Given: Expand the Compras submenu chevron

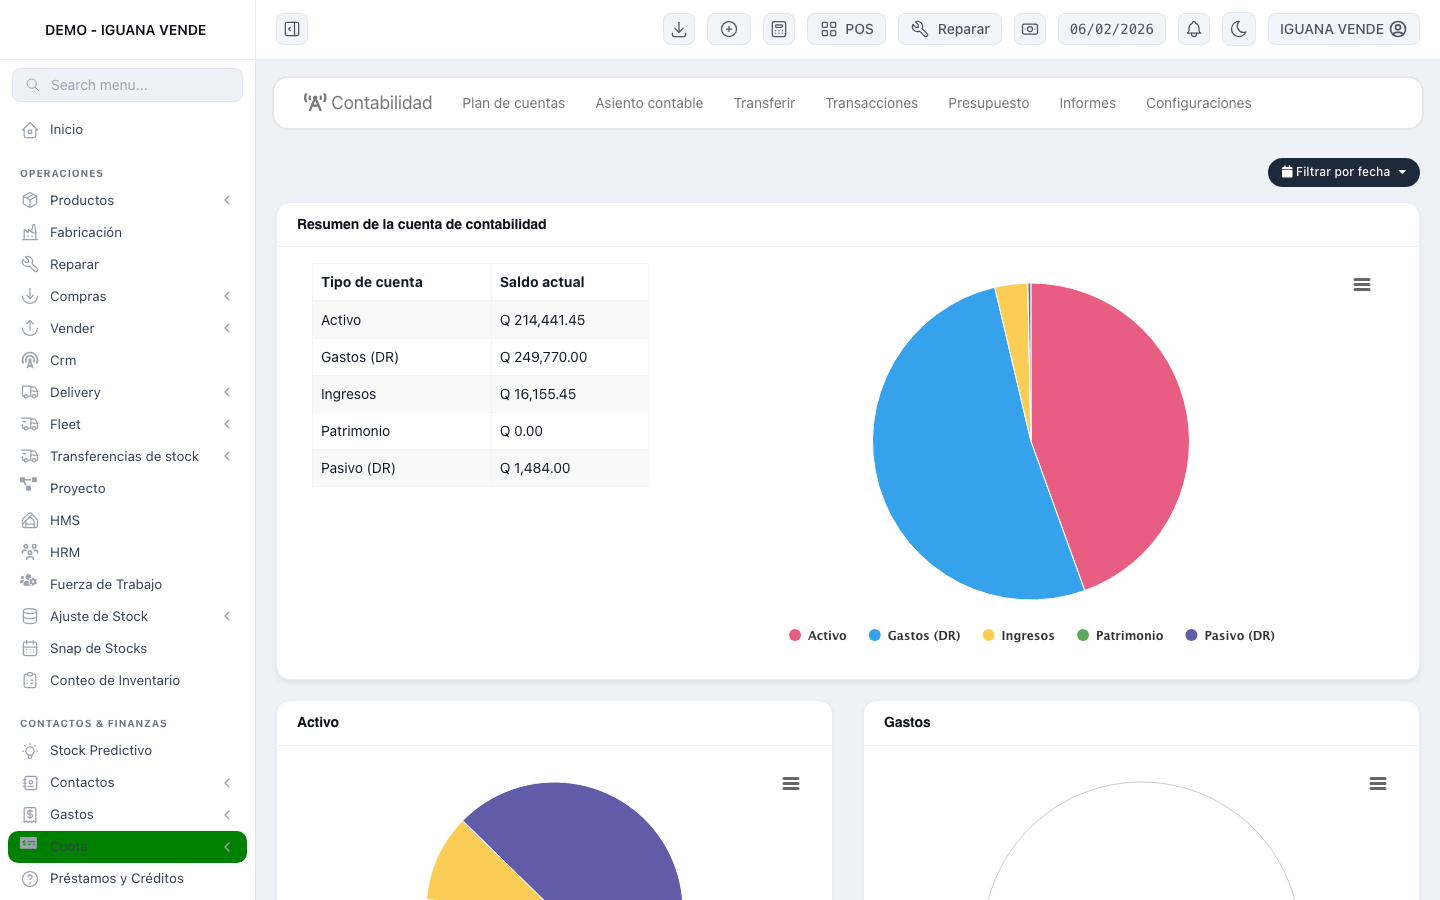Looking at the screenshot, I should (x=227, y=296).
